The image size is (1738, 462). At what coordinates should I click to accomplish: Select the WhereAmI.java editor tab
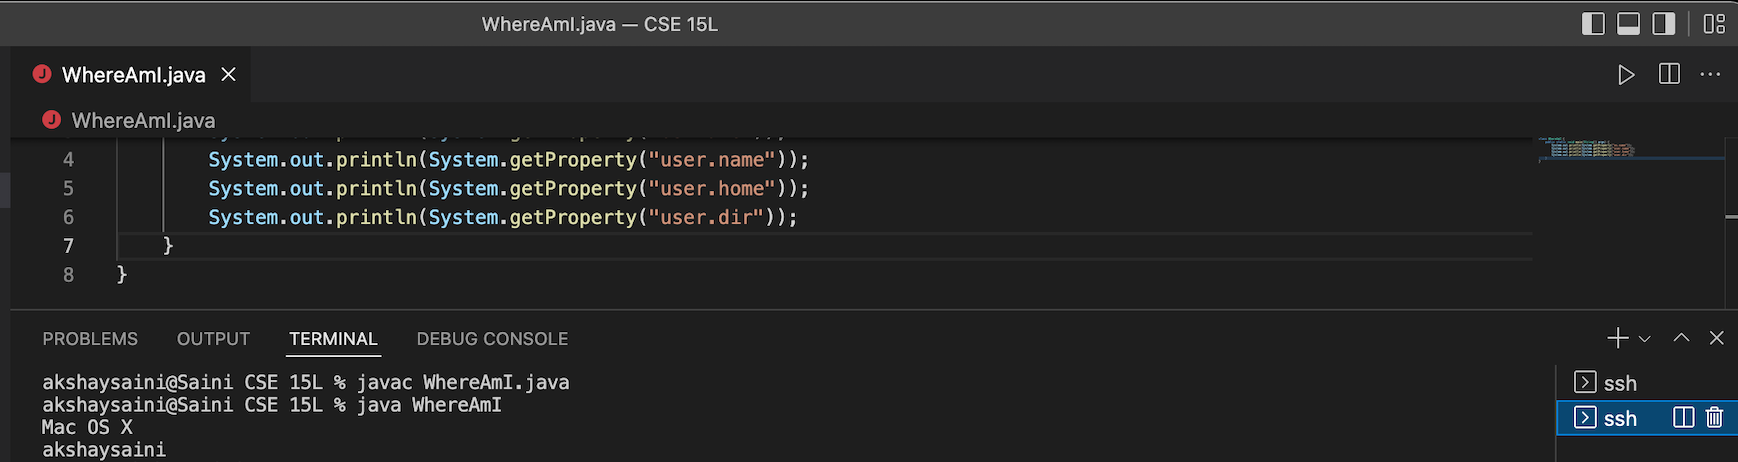pos(131,74)
